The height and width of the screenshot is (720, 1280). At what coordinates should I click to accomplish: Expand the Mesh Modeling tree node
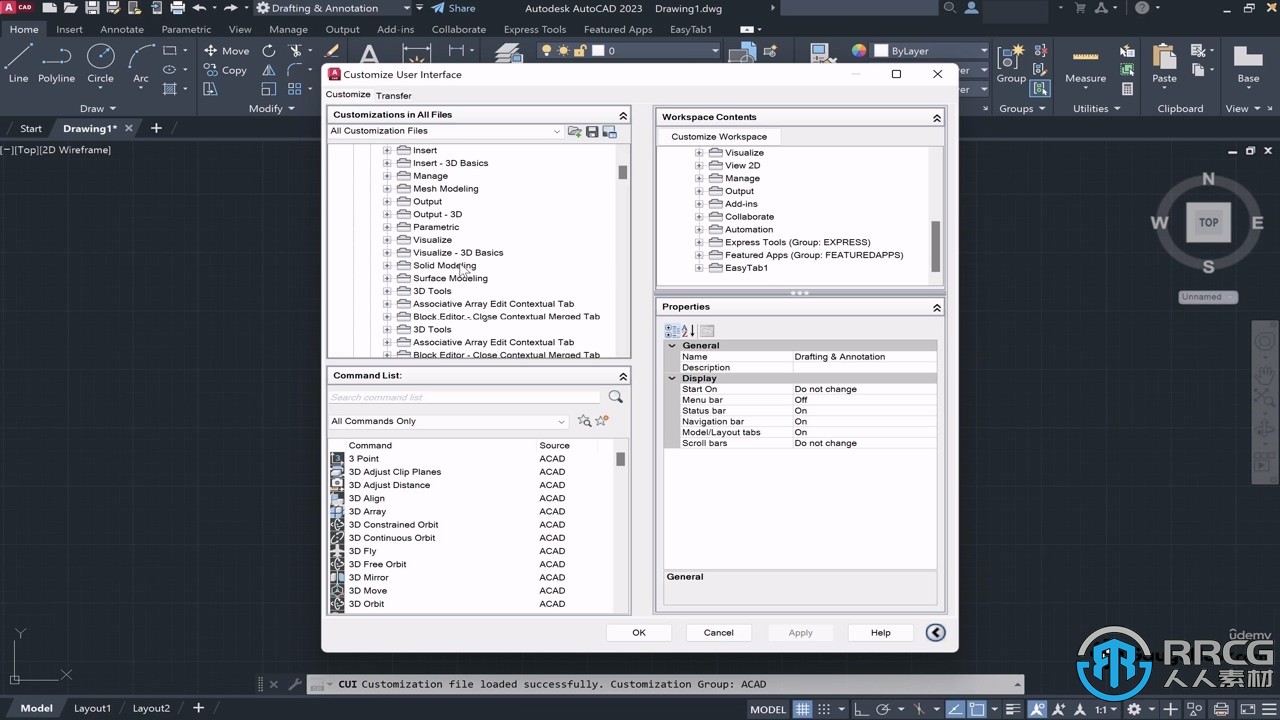387,189
